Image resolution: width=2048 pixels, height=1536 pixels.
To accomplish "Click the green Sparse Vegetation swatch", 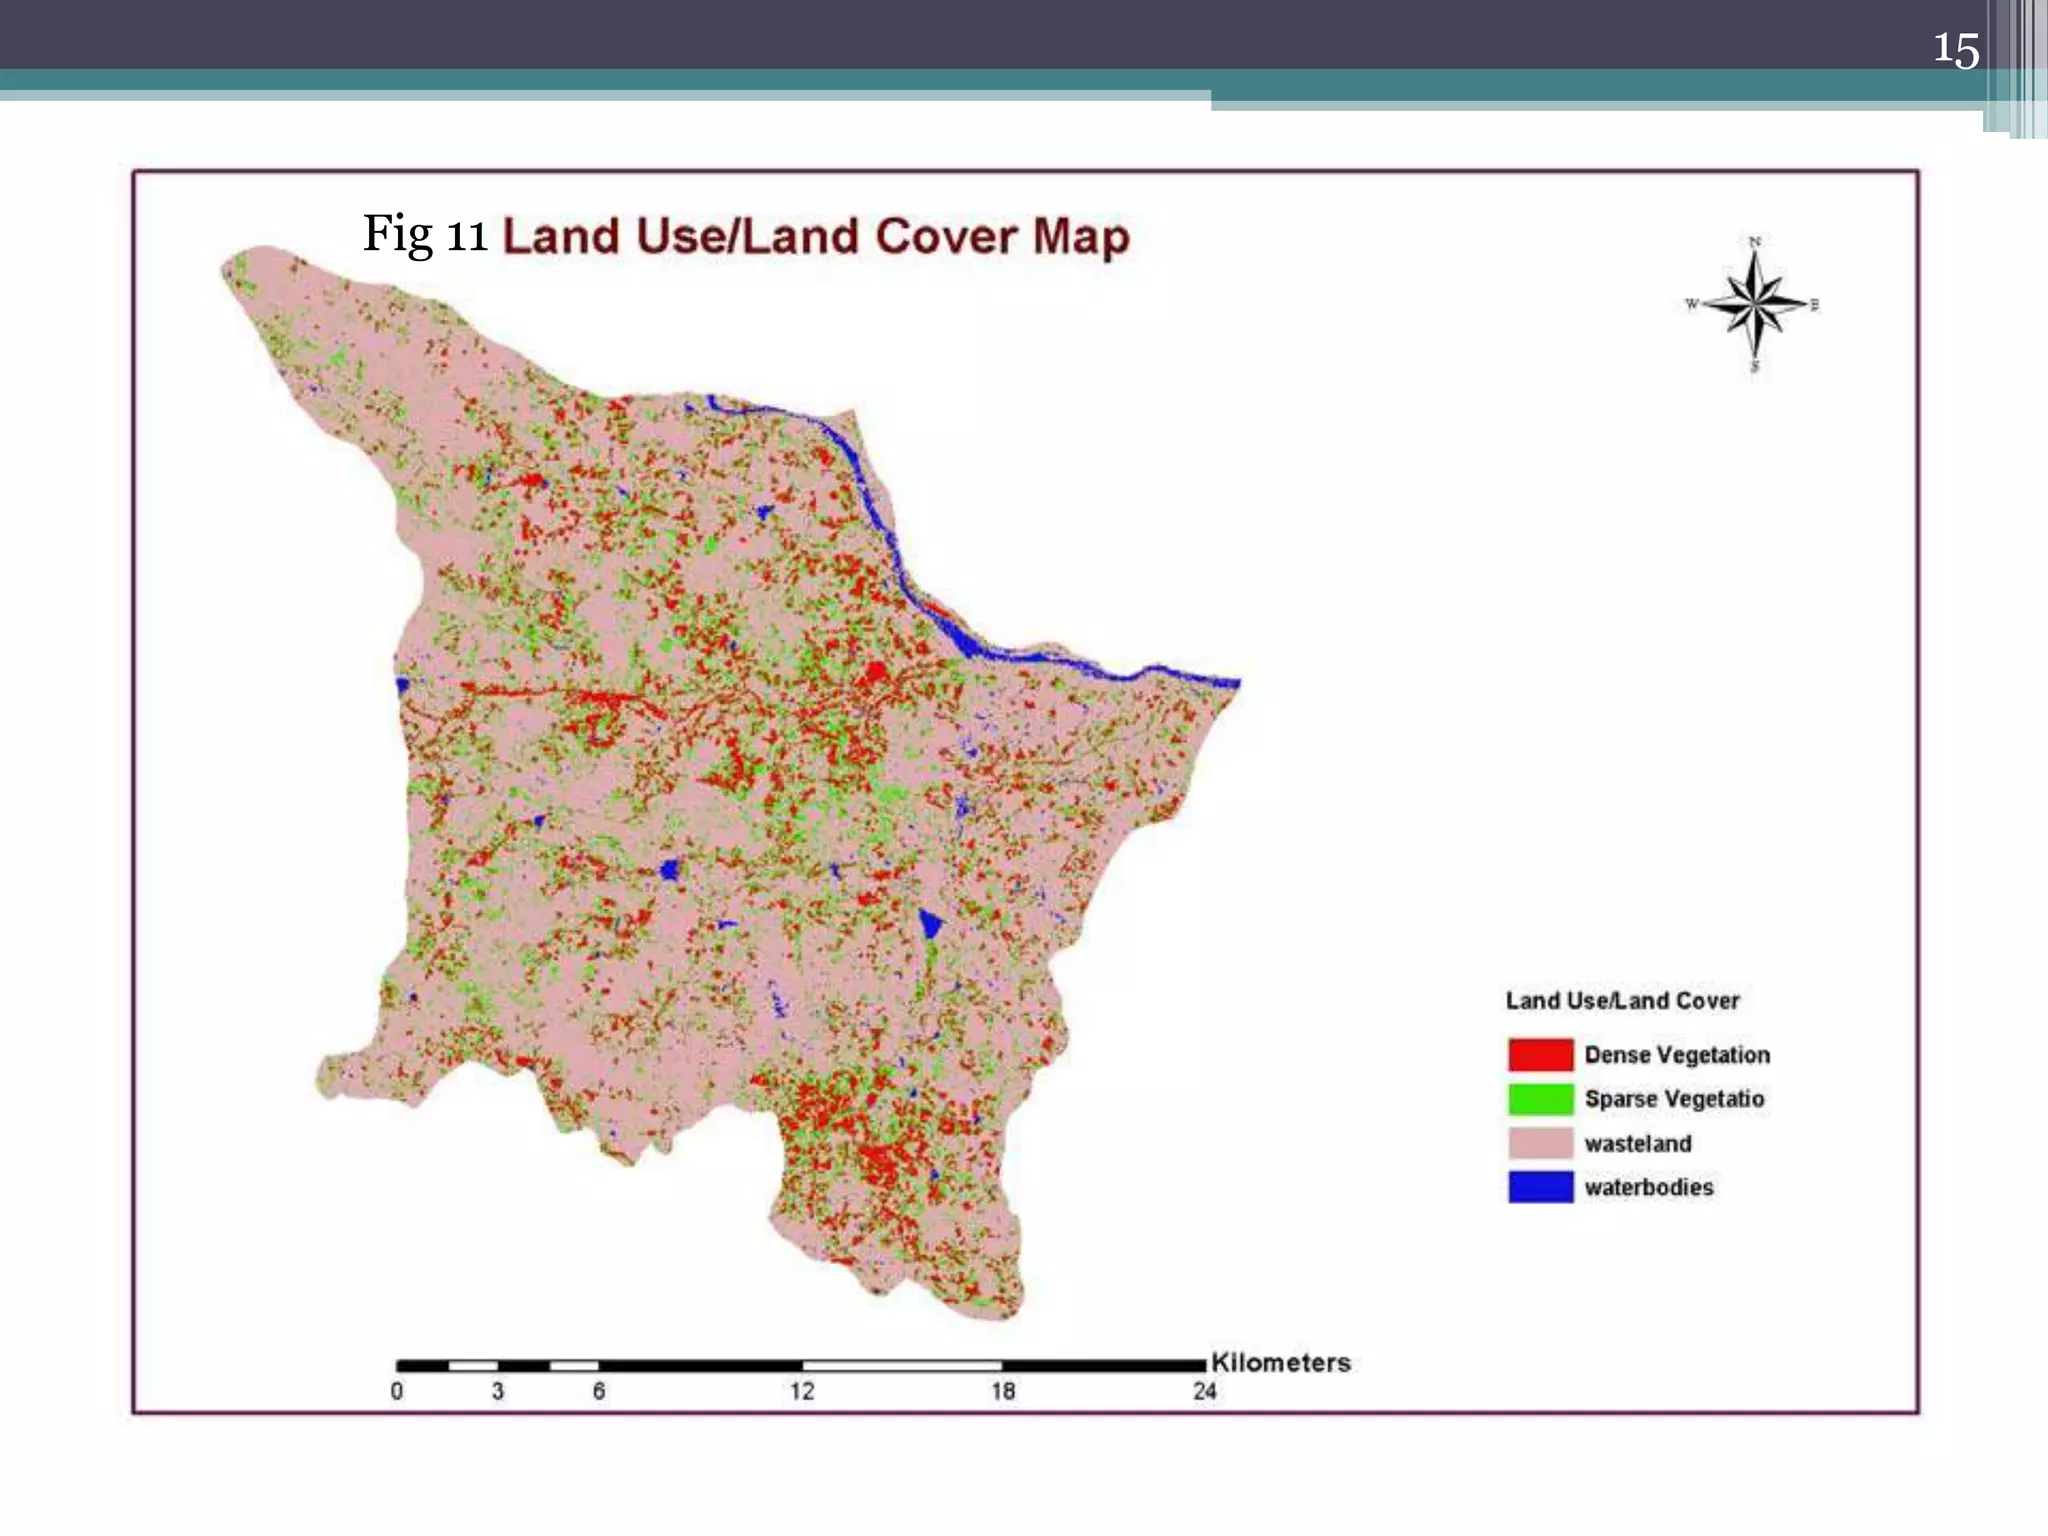I will (x=1540, y=1099).
